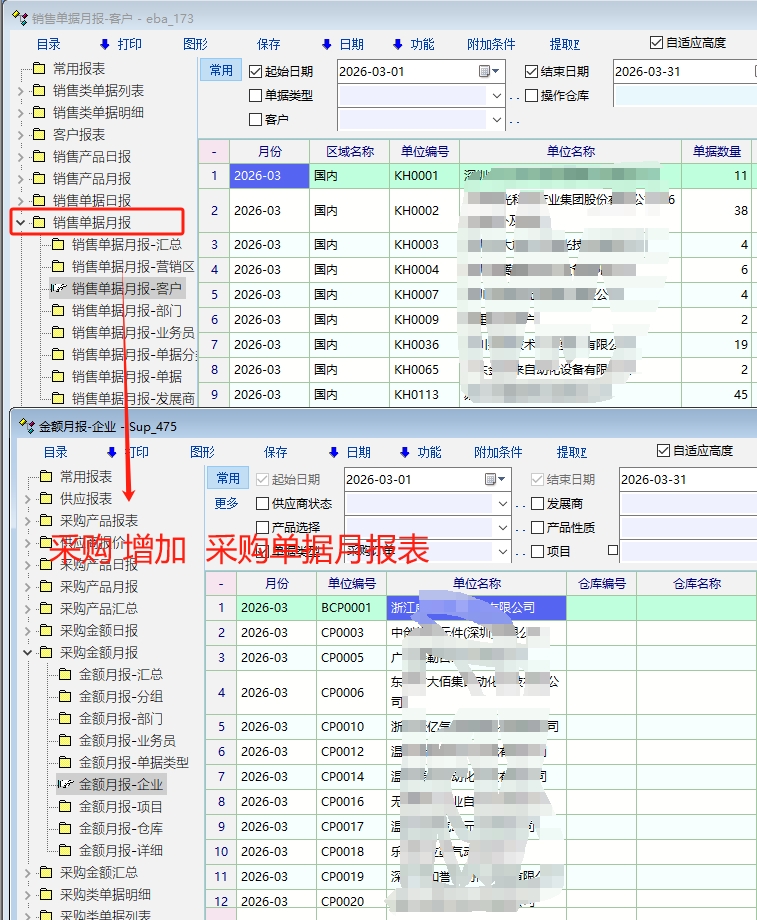
Task: Click 保存 in the sales report toolbar
Action: click(x=269, y=44)
